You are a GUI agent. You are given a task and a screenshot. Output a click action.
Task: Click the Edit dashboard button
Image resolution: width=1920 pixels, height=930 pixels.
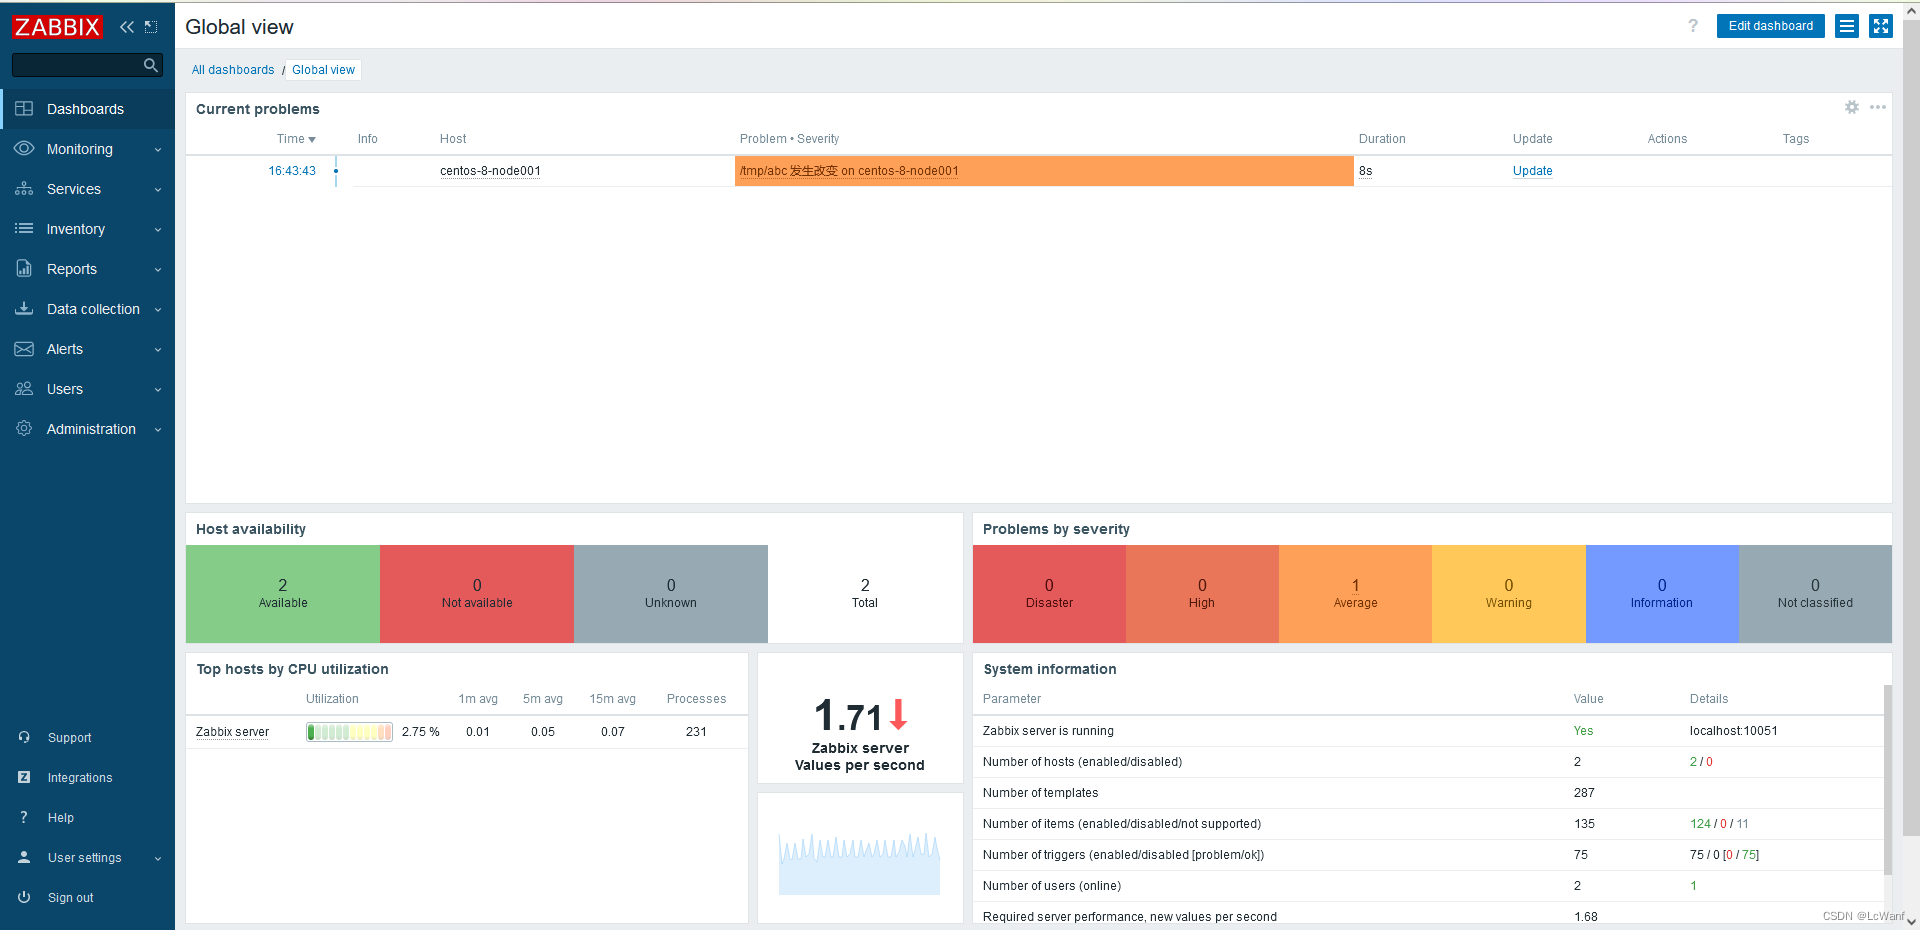[1770, 26]
